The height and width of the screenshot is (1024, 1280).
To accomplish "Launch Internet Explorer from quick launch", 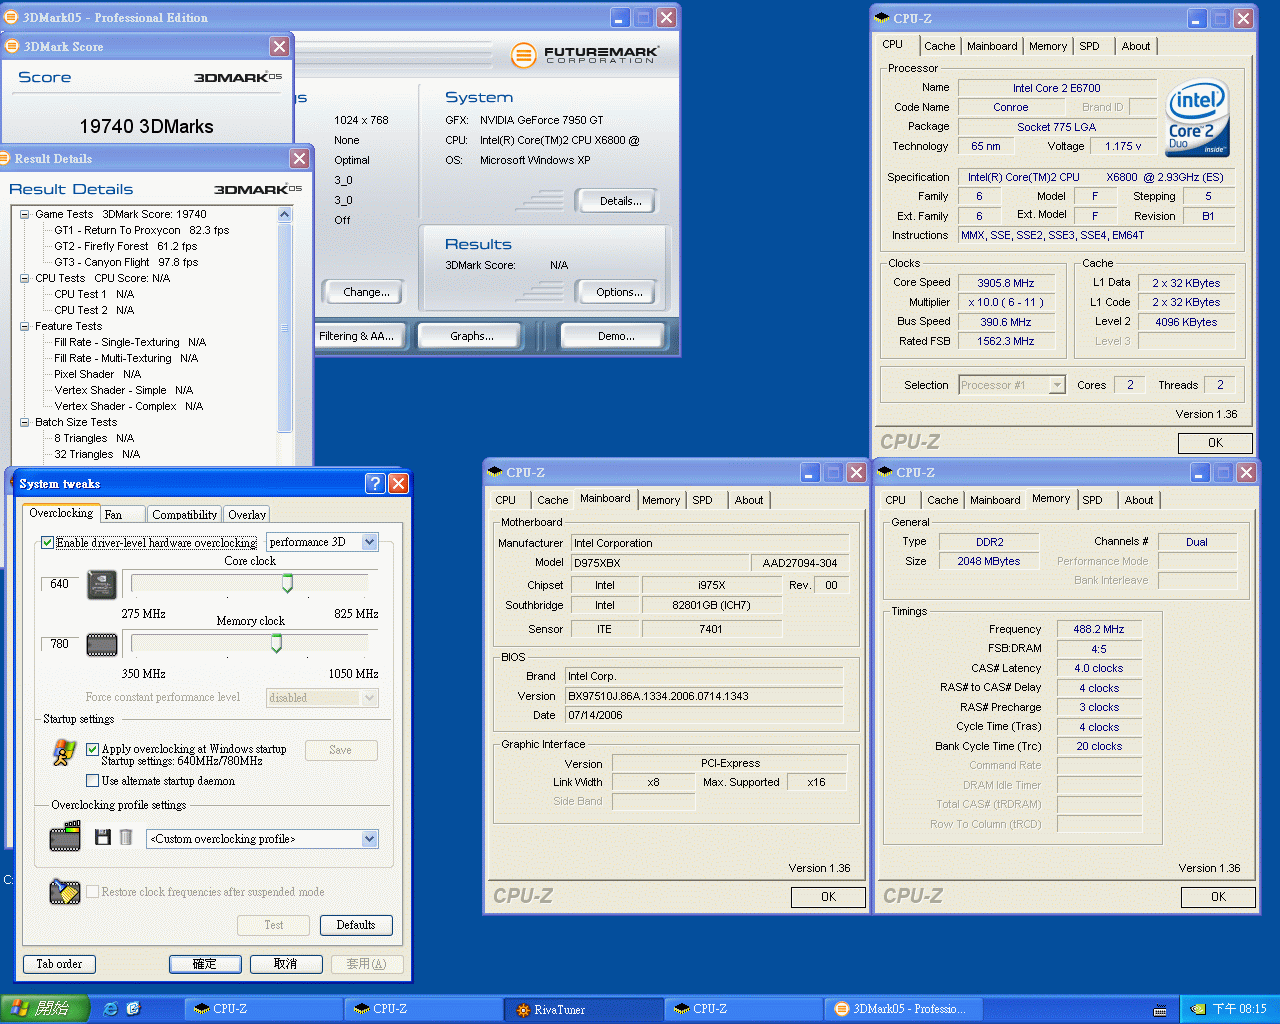I will tap(110, 1009).
